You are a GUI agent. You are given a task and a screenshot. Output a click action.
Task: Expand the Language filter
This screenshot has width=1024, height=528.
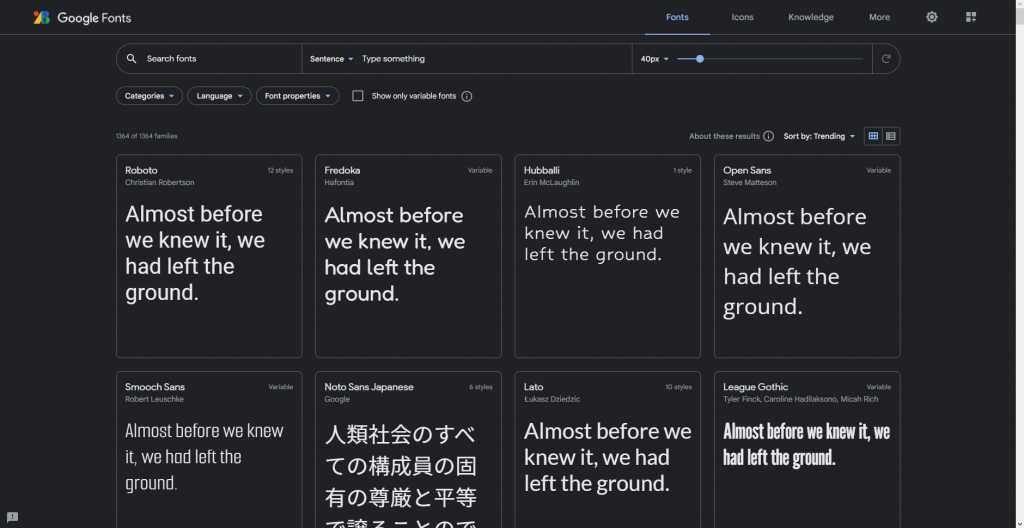[x=219, y=96]
